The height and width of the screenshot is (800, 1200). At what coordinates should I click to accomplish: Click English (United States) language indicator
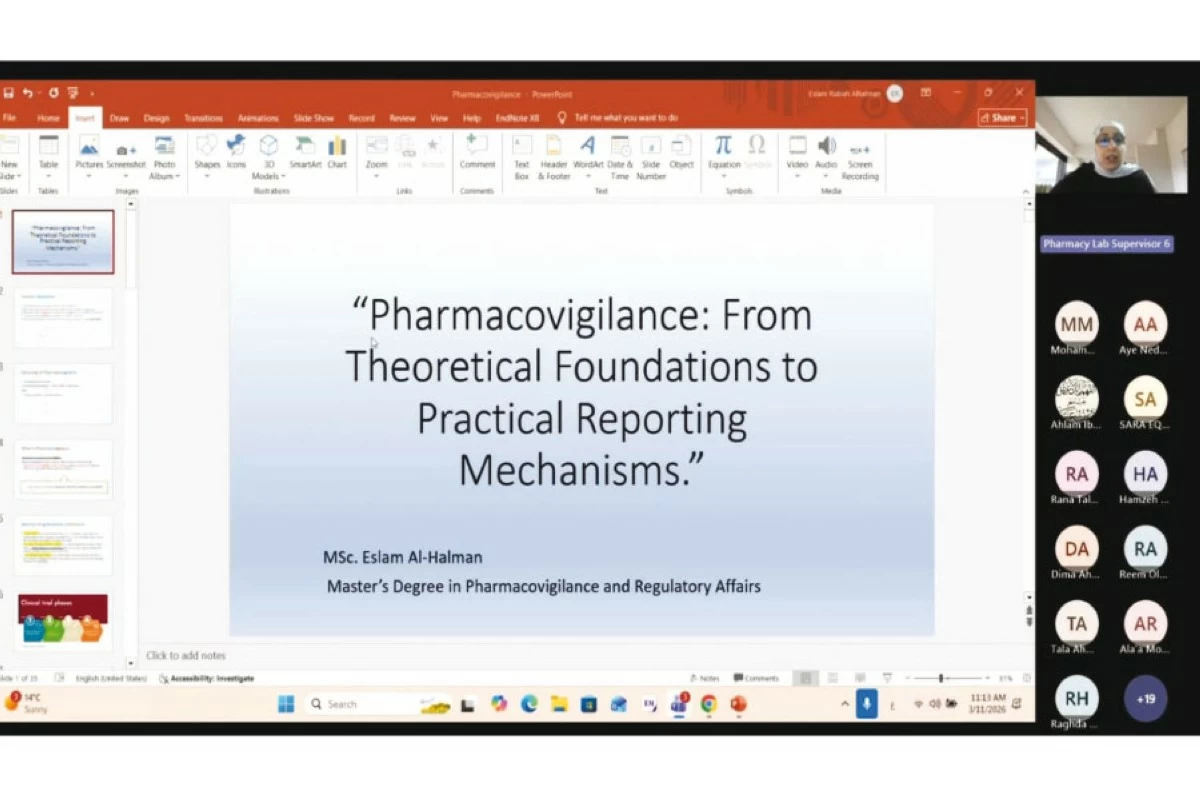click(x=111, y=678)
